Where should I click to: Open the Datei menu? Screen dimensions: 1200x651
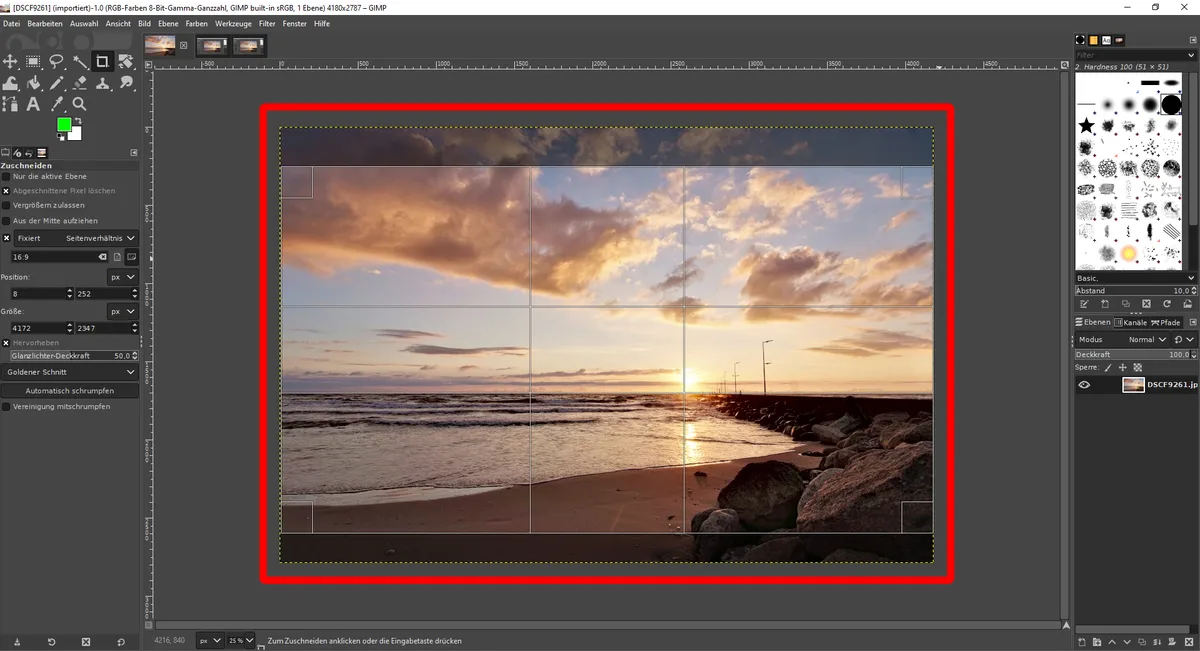[x=12, y=23]
